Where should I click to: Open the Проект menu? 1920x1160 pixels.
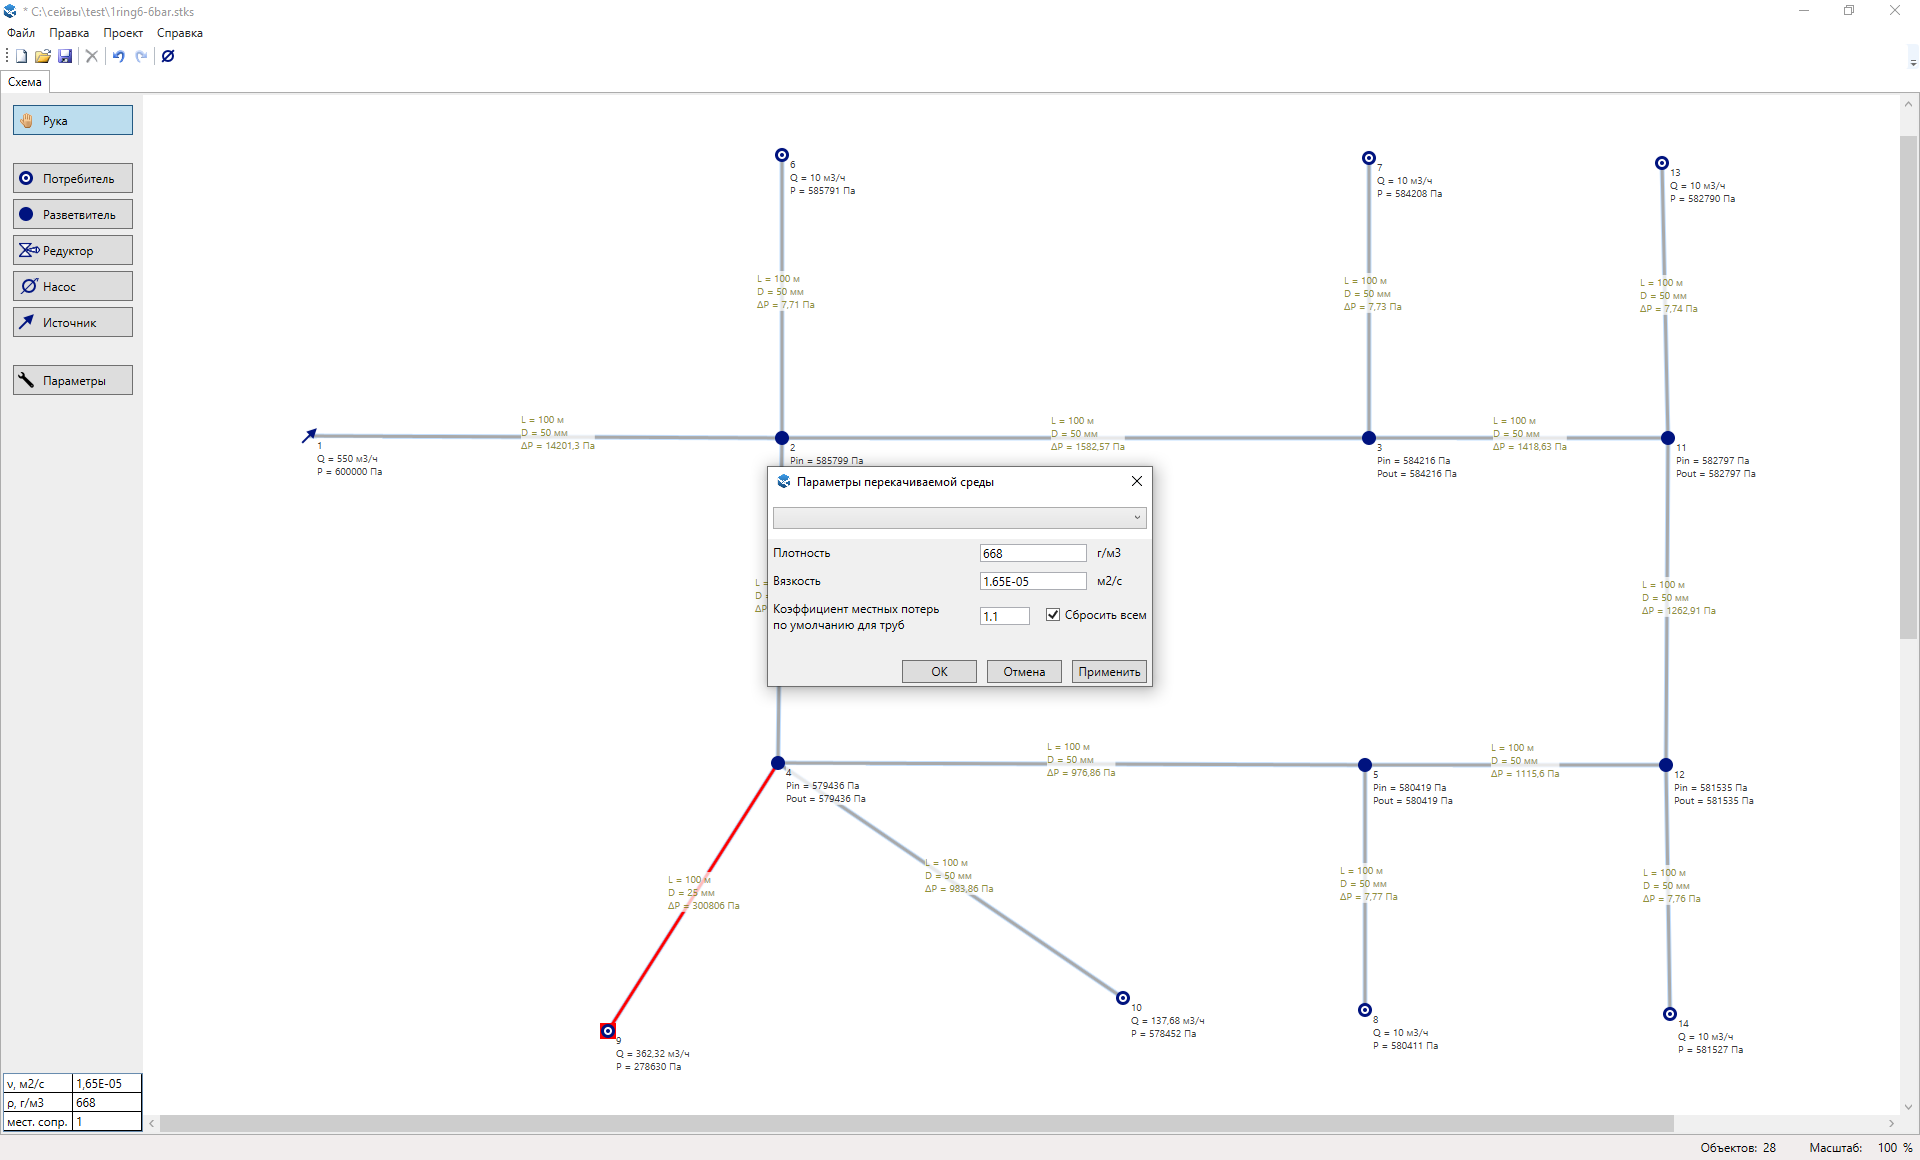(x=123, y=33)
